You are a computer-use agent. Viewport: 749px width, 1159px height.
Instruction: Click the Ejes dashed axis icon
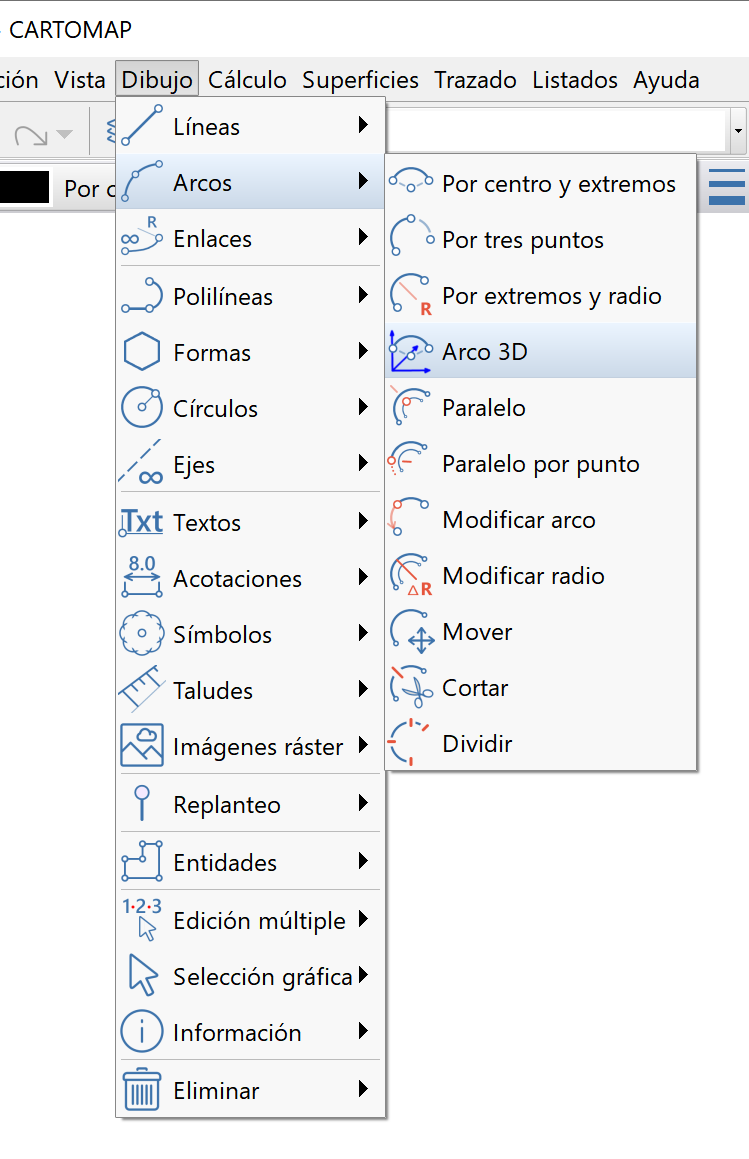pyautogui.click(x=142, y=463)
